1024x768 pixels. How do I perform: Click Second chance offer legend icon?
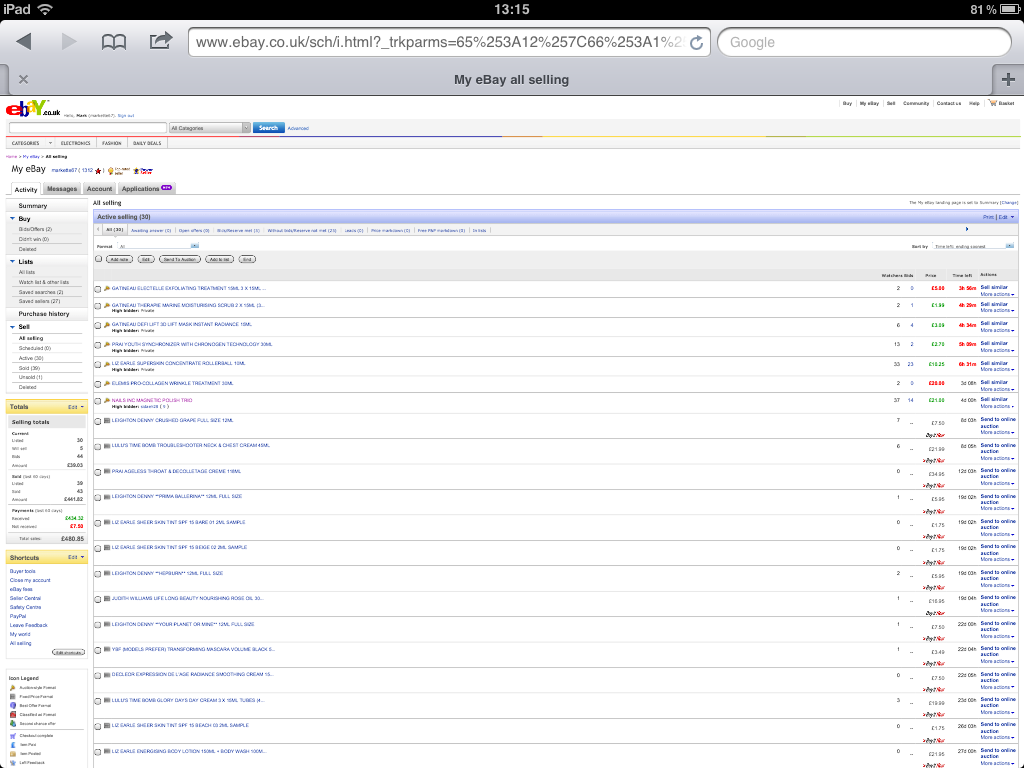point(12,724)
